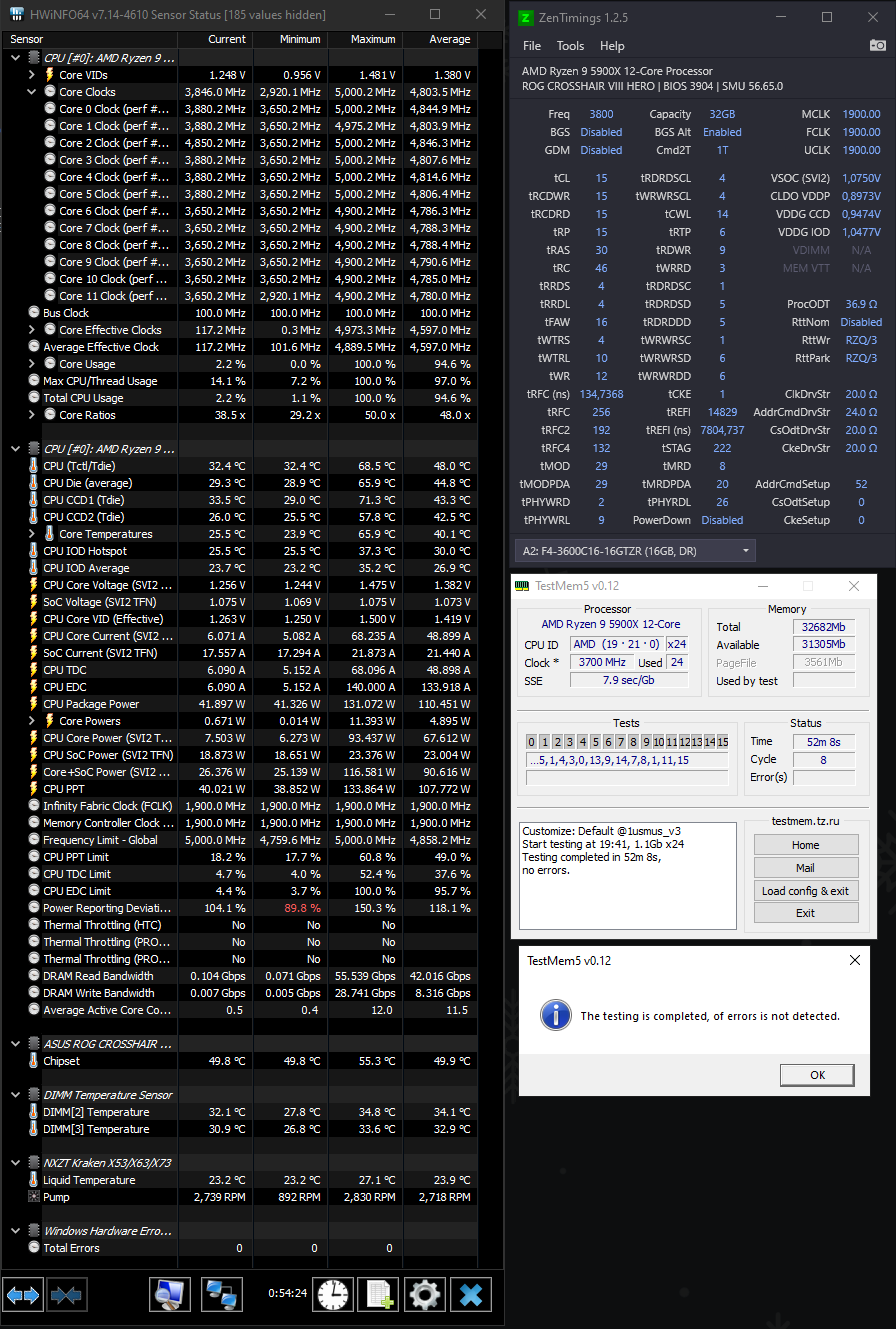The image size is (896, 1329).
Task: Click the testmem.tz.ru site label
Action: tap(806, 821)
